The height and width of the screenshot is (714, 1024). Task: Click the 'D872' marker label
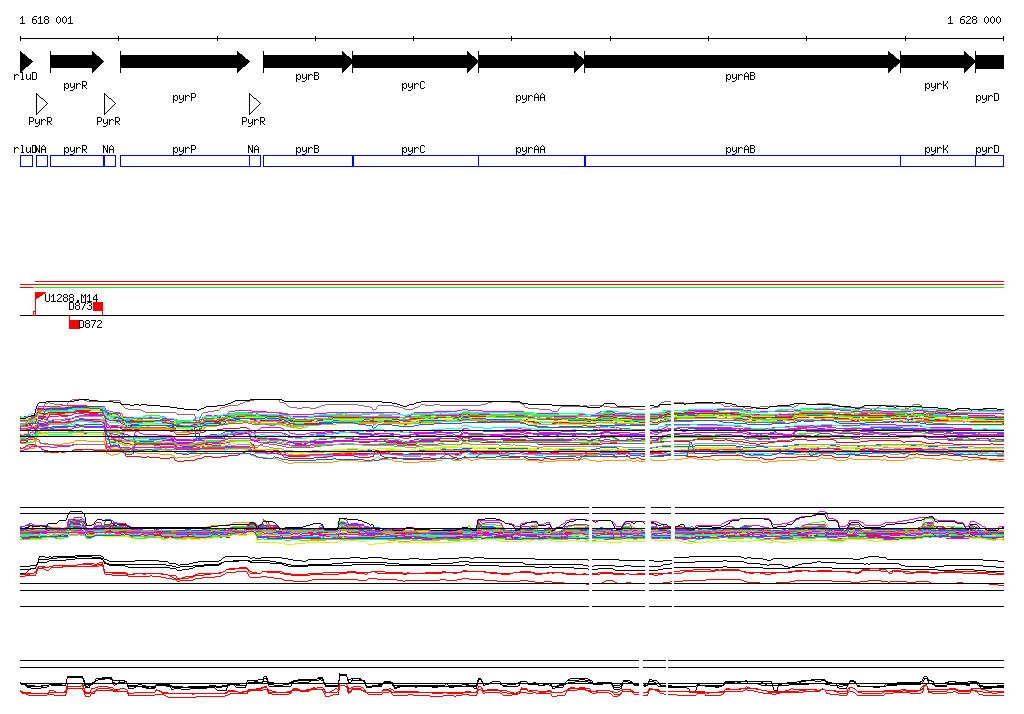[91, 324]
